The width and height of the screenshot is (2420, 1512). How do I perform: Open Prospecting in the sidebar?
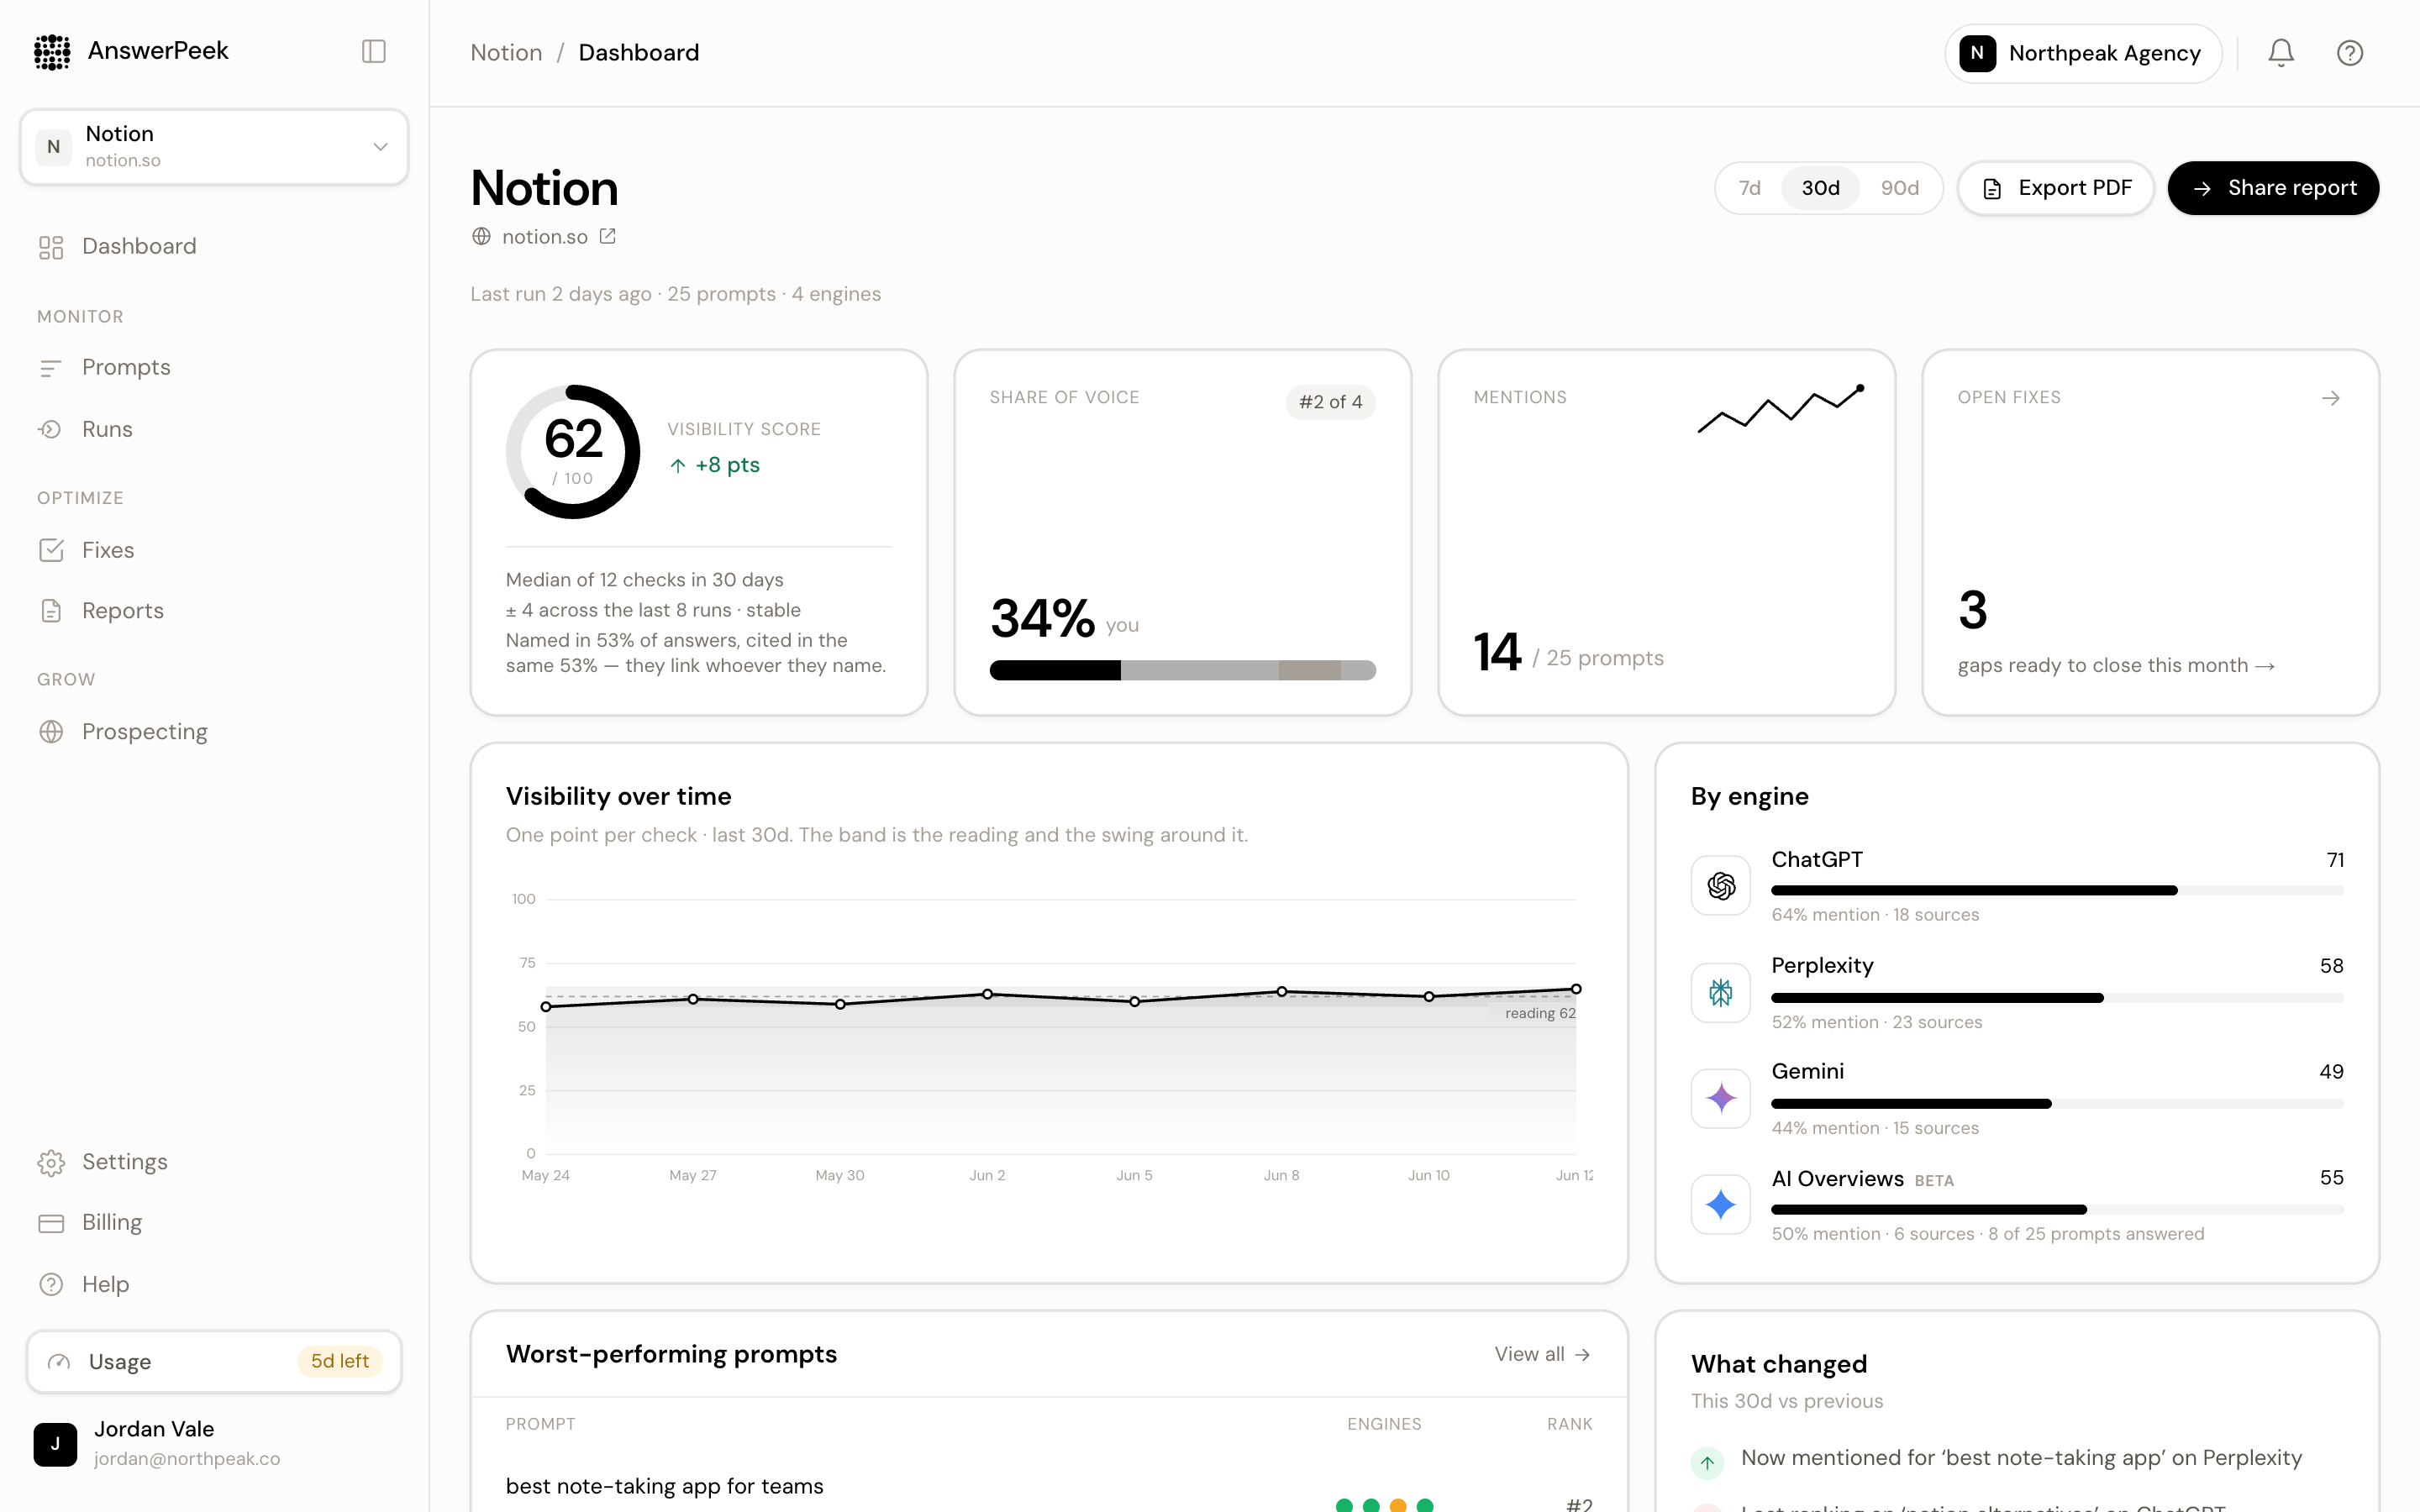tap(214, 731)
